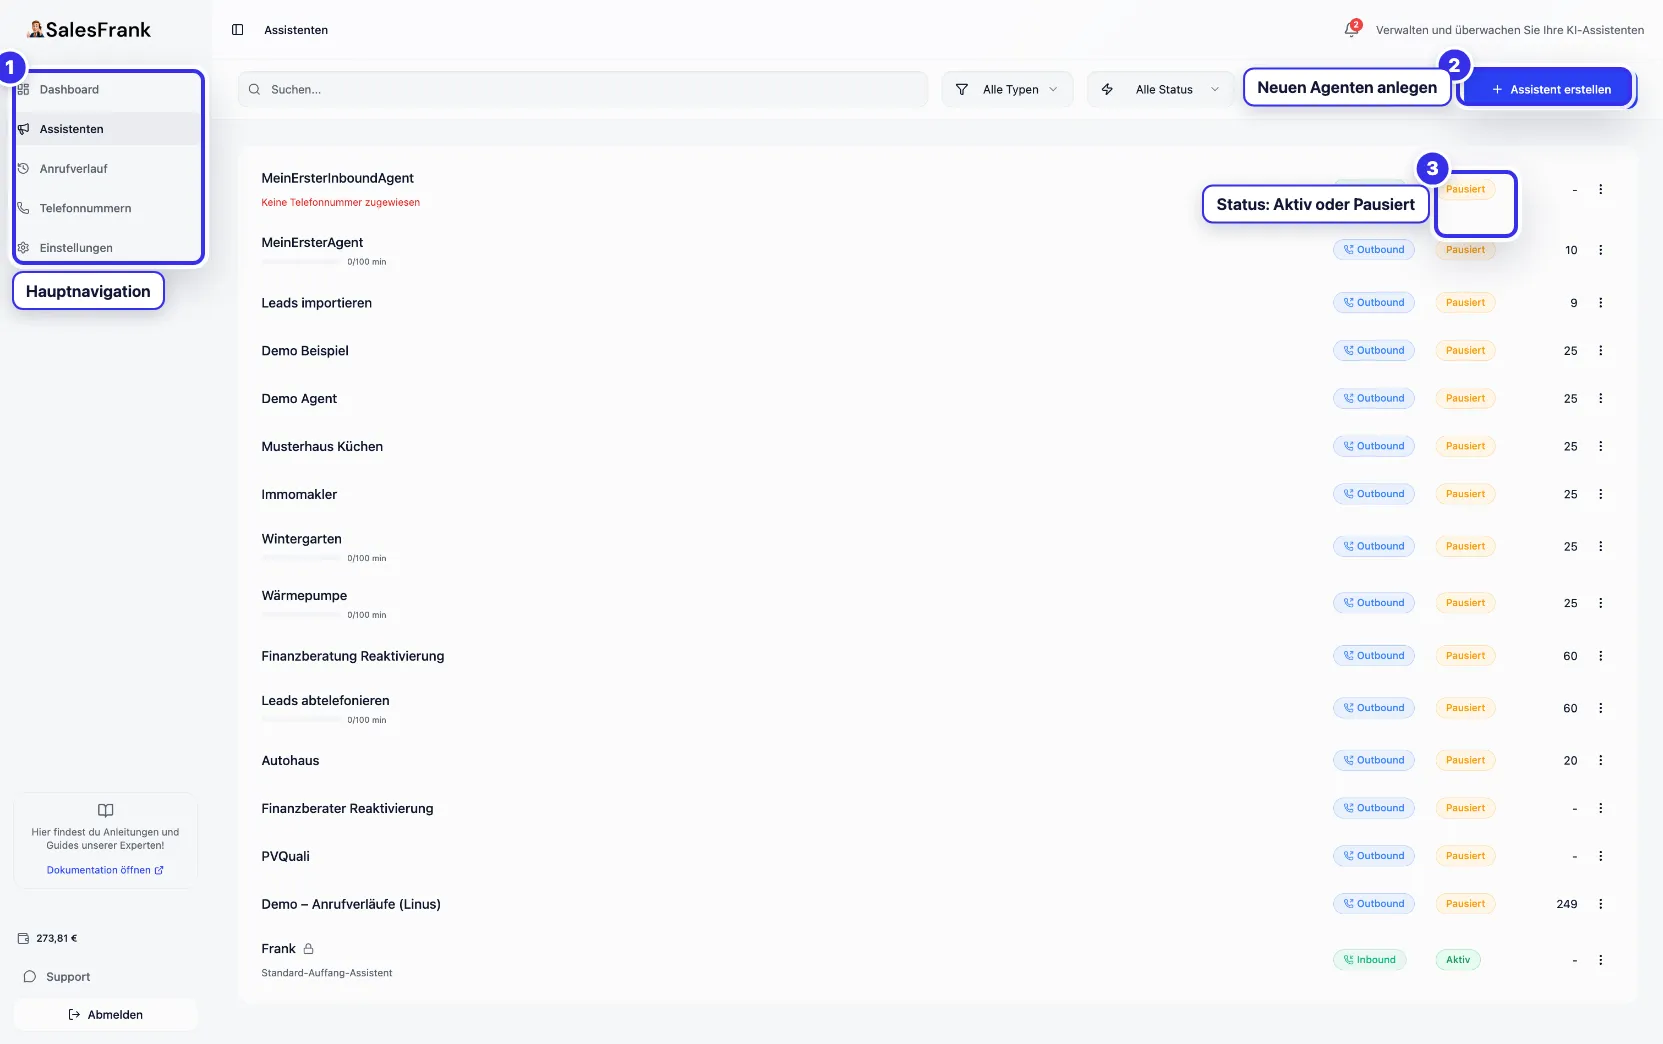Open three-dot menu for Demo Agent
The image size is (1663, 1044).
point(1600,398)
